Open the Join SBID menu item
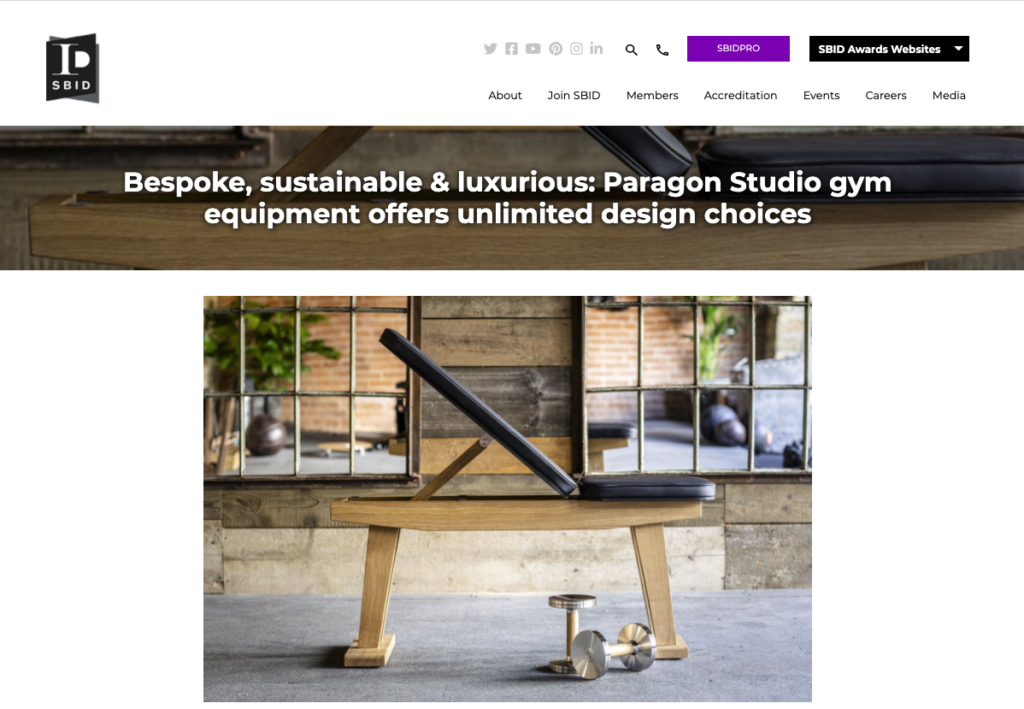Screen dimensions: 1024x709 (573, 95)
